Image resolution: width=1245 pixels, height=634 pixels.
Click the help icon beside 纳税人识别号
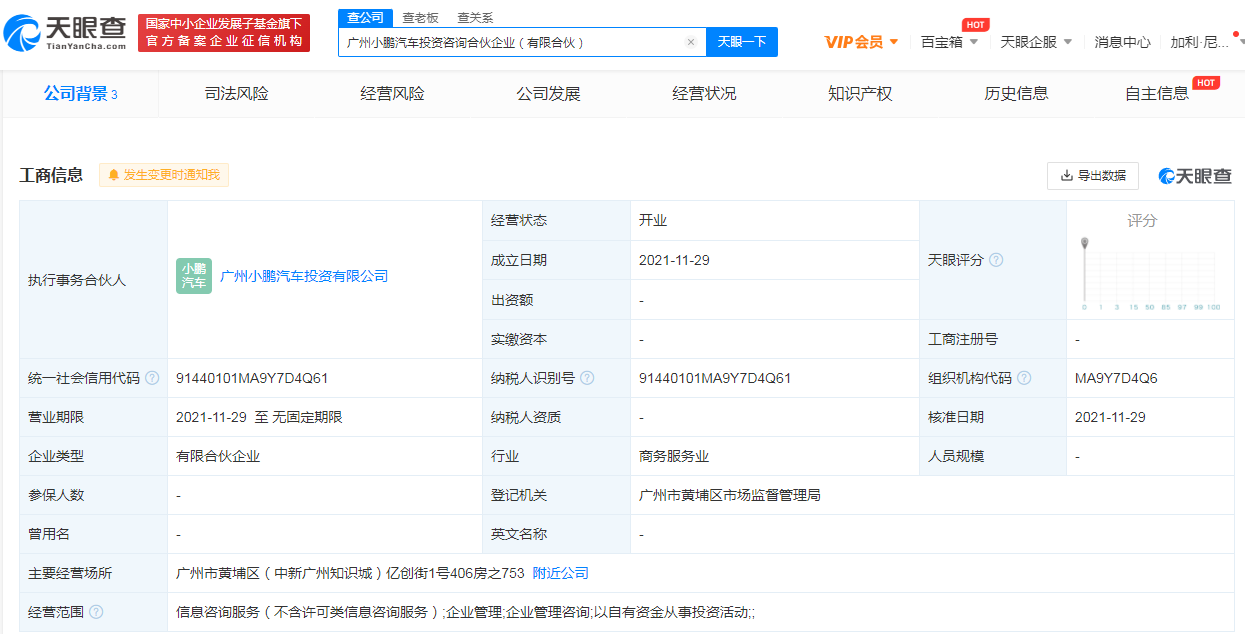tap(587, 378)
